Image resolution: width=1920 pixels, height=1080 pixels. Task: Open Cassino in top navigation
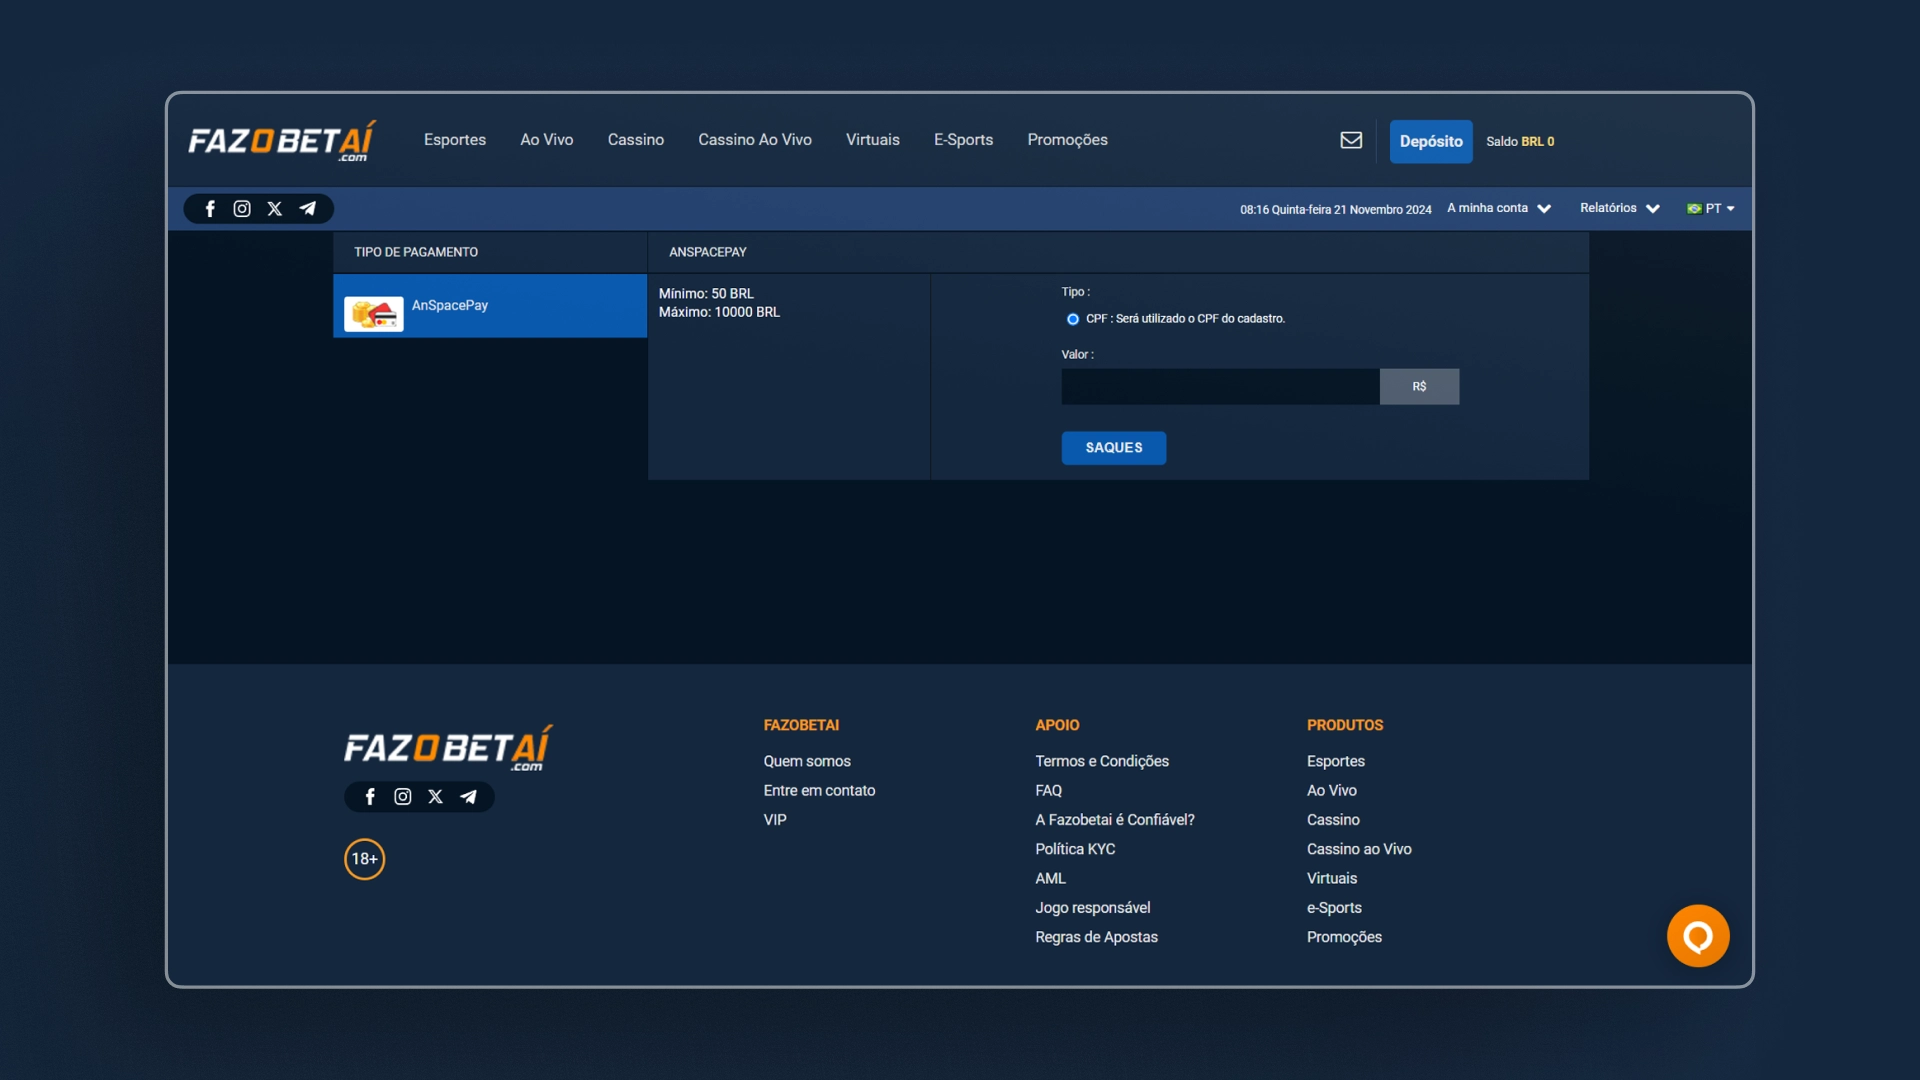click(636, 140)
